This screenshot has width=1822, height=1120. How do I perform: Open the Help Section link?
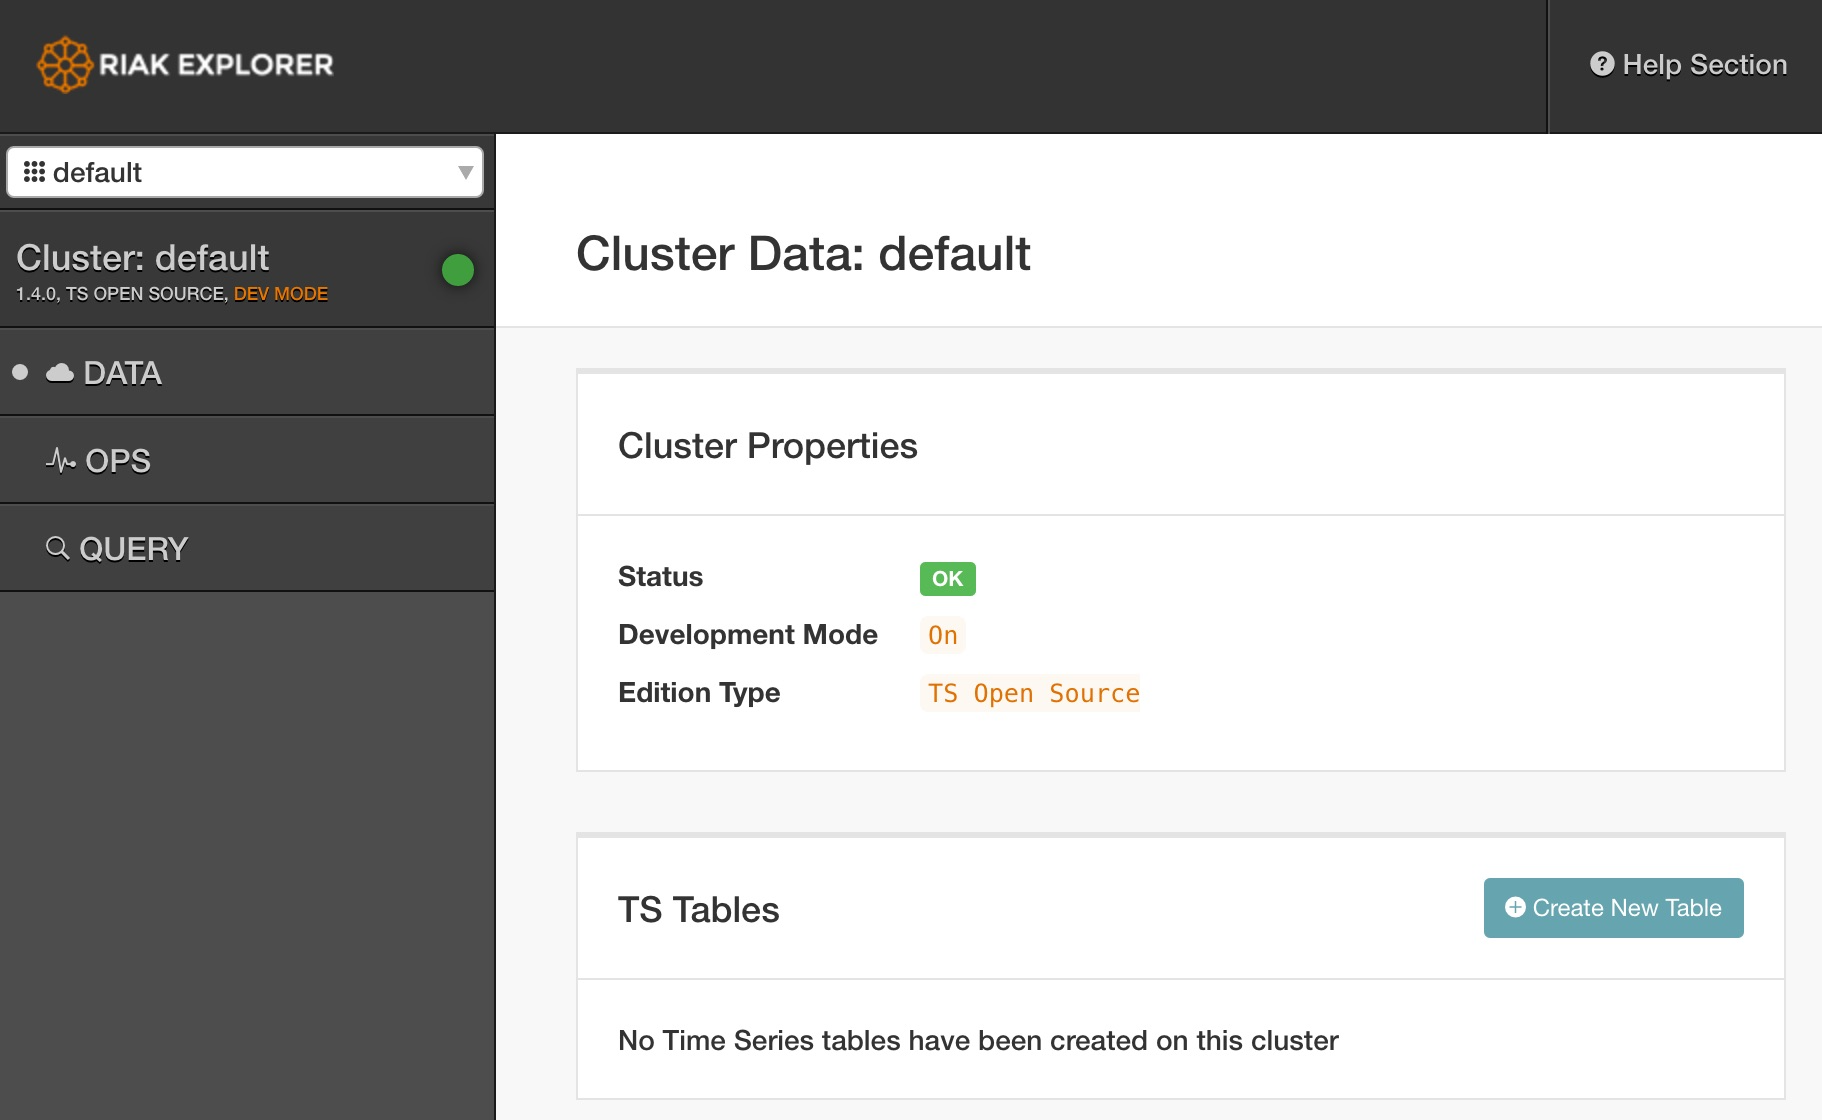(1704, 65)
